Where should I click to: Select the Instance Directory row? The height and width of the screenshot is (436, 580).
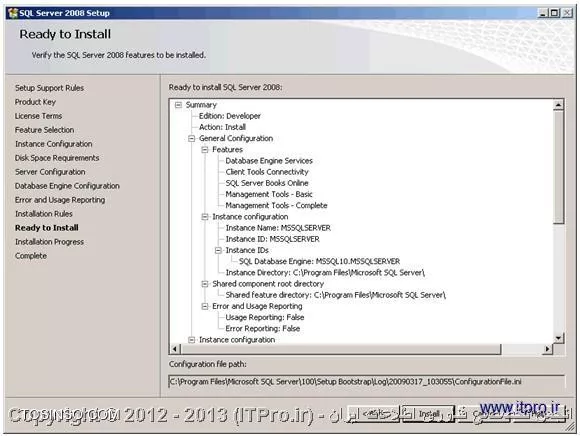[325, 273]
